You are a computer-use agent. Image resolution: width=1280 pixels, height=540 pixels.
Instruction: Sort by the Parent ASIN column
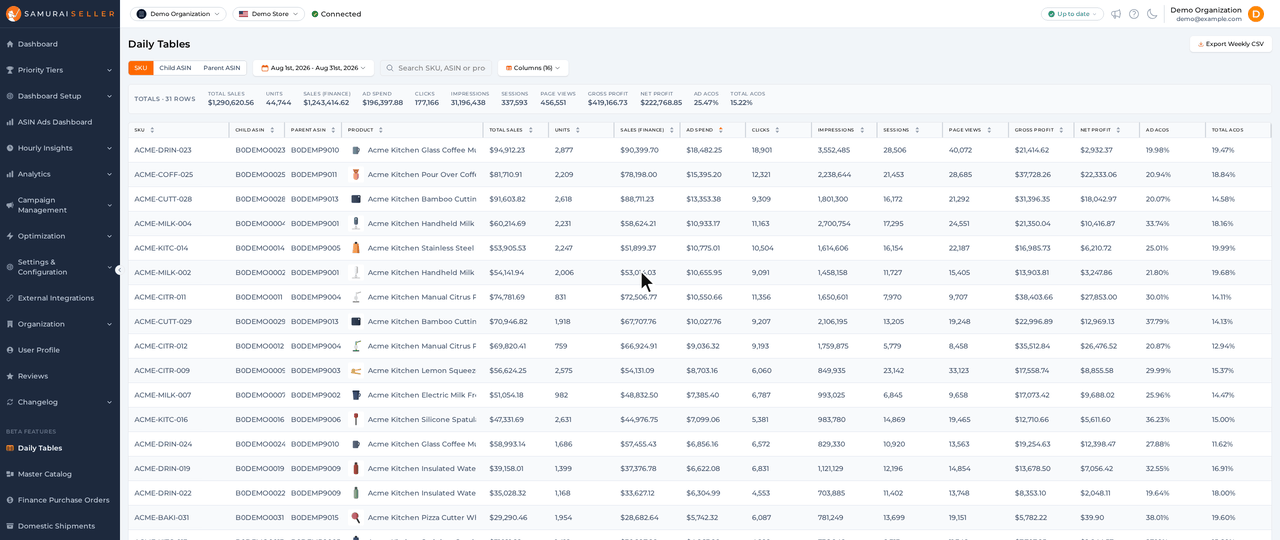coord(334,130)
